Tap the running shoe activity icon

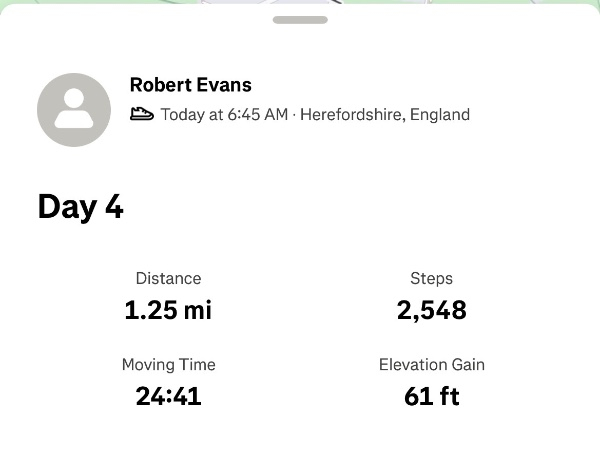coord(142,114)
